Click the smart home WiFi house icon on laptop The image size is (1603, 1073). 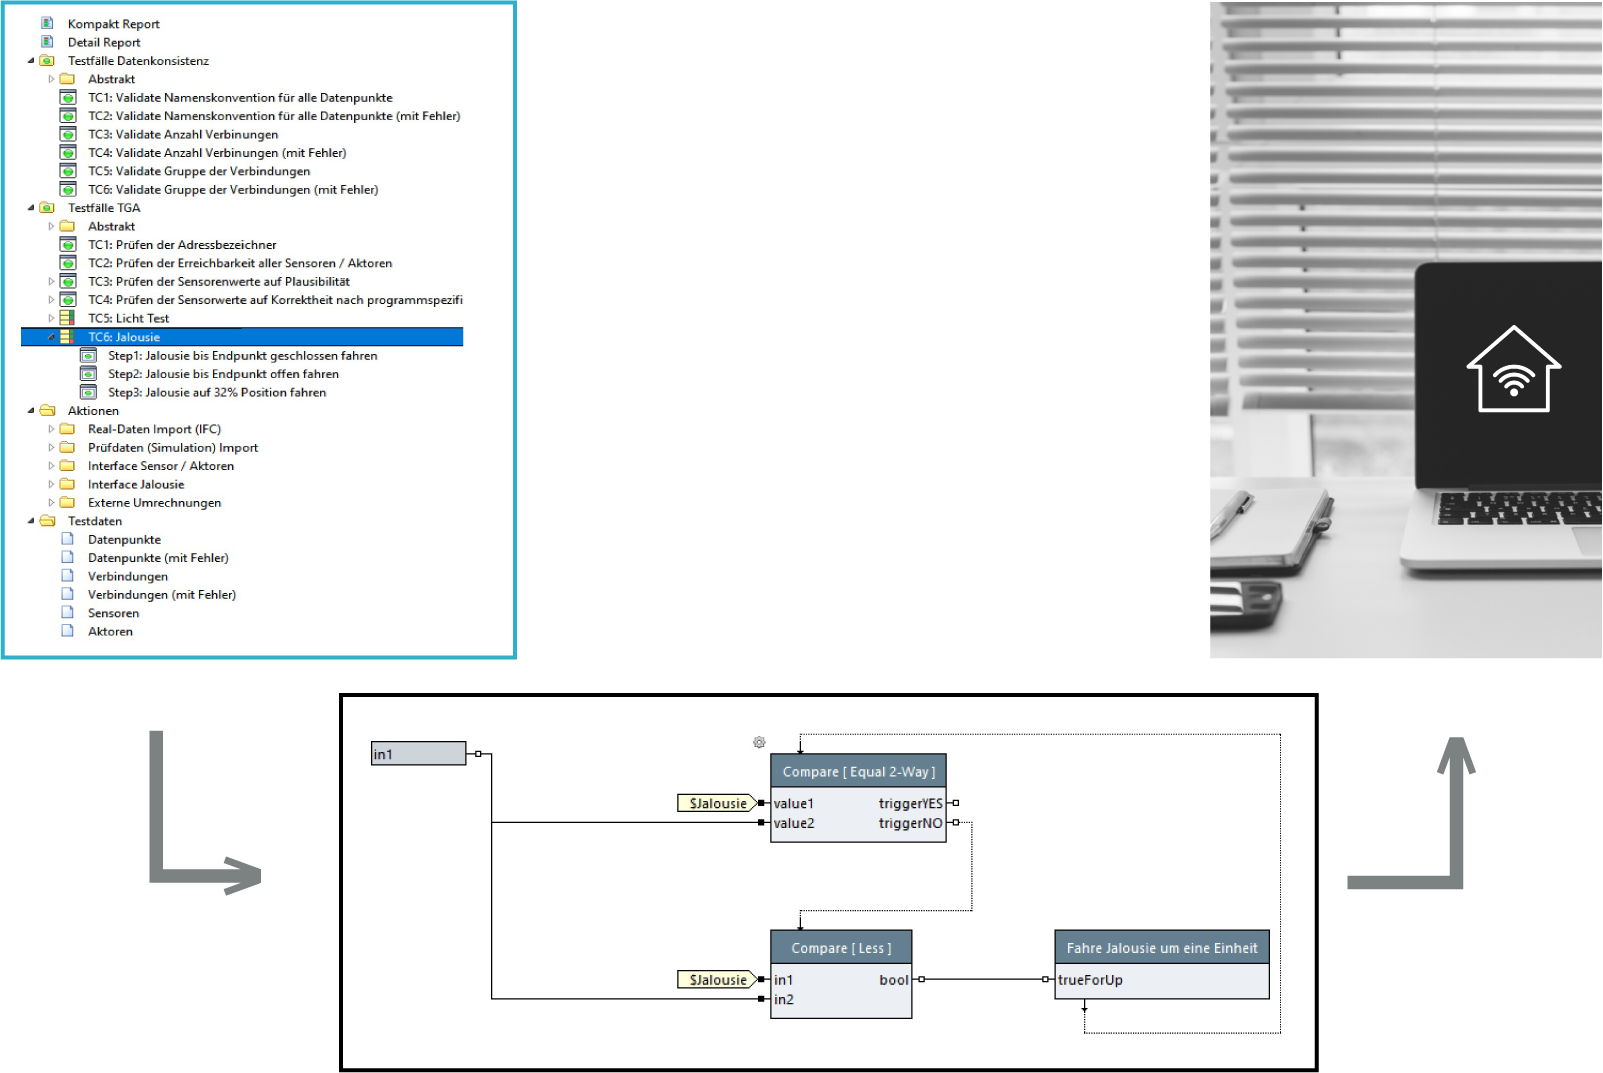[1513, 369]
